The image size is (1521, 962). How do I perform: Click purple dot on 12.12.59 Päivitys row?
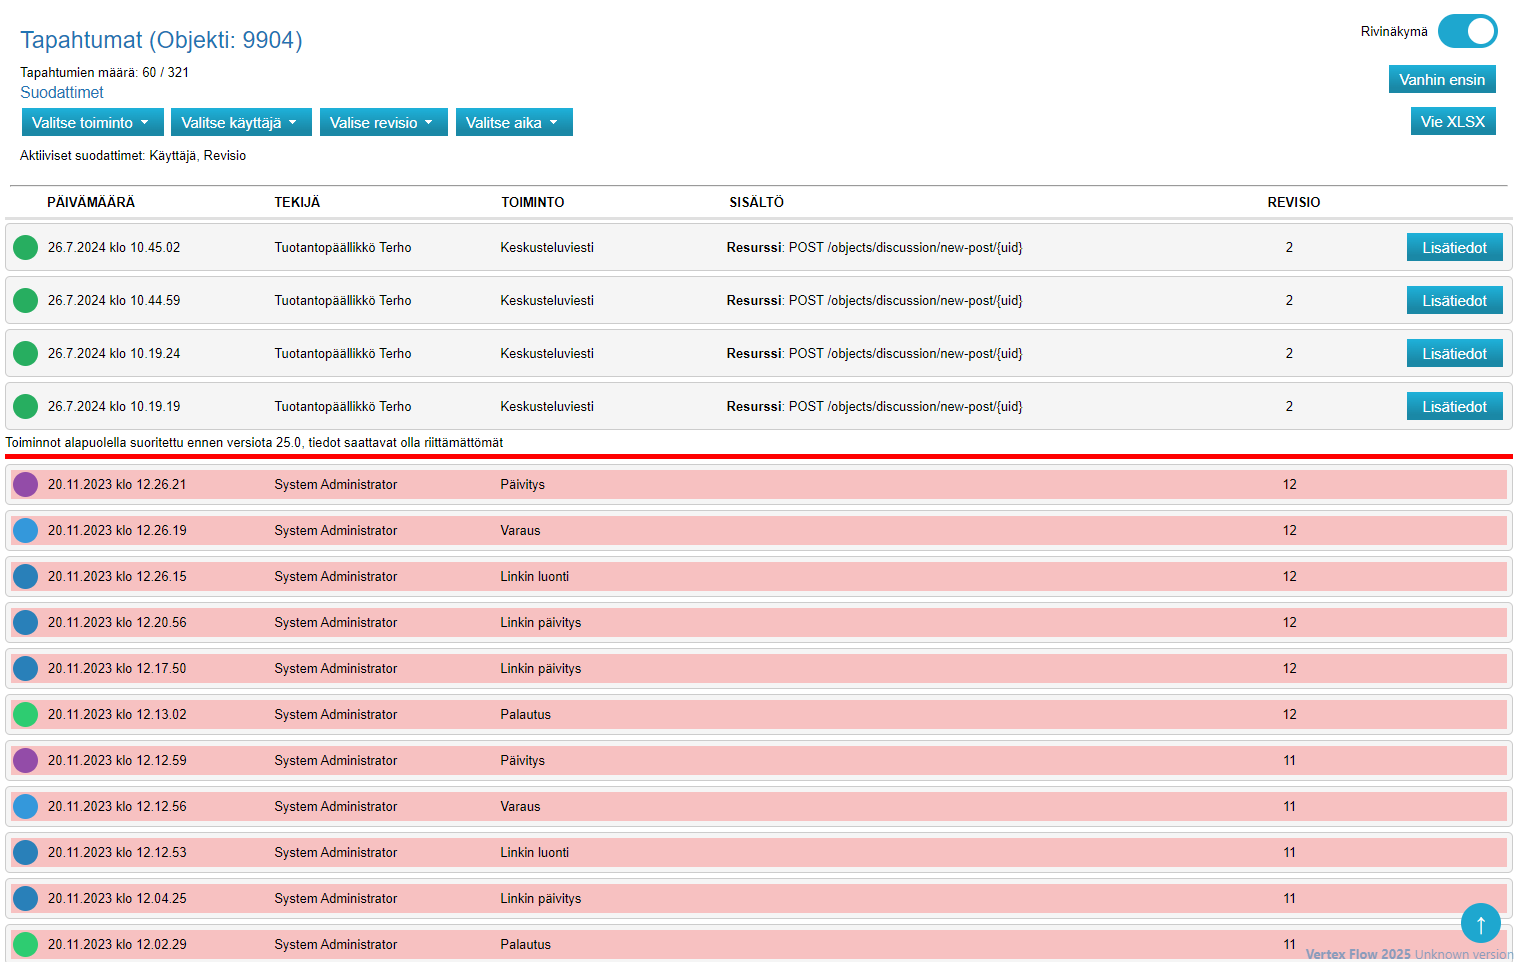[26, 761]
